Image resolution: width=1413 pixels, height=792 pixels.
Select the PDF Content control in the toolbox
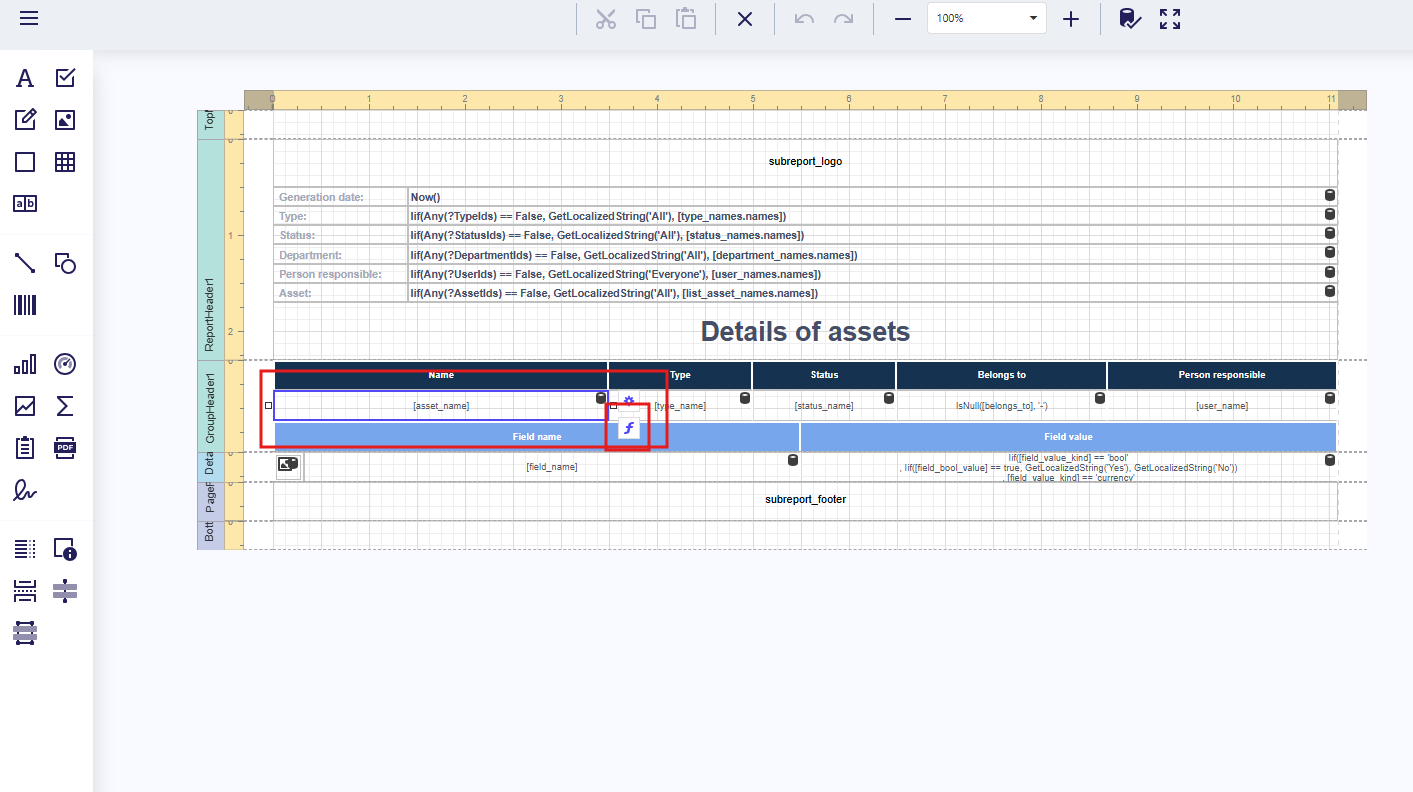pos(65,447)
